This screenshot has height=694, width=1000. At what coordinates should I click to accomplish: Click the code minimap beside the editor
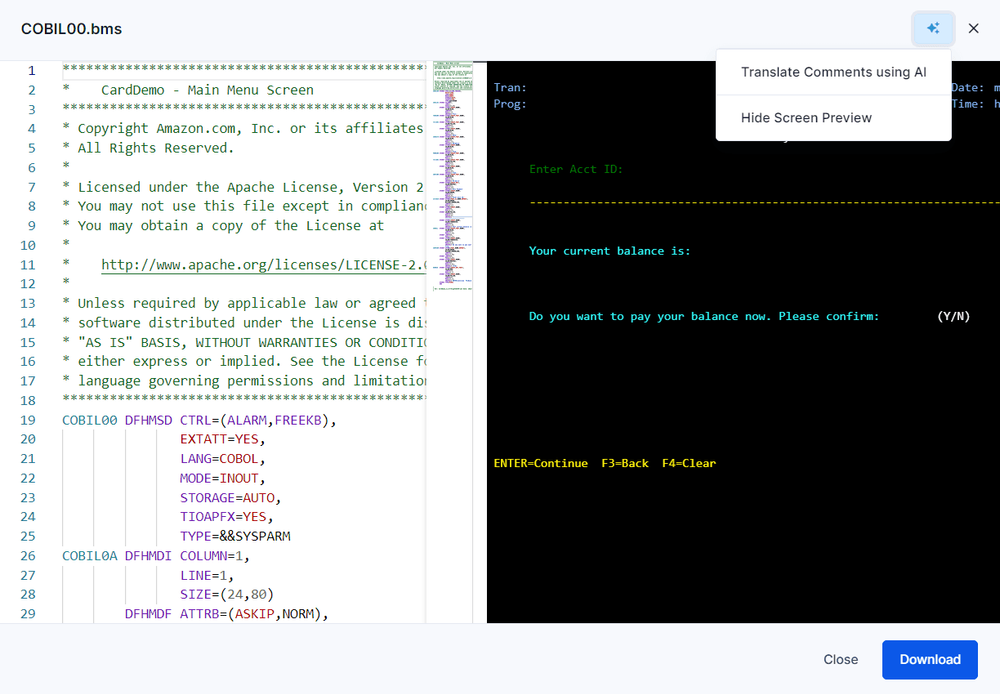(452, 170)
